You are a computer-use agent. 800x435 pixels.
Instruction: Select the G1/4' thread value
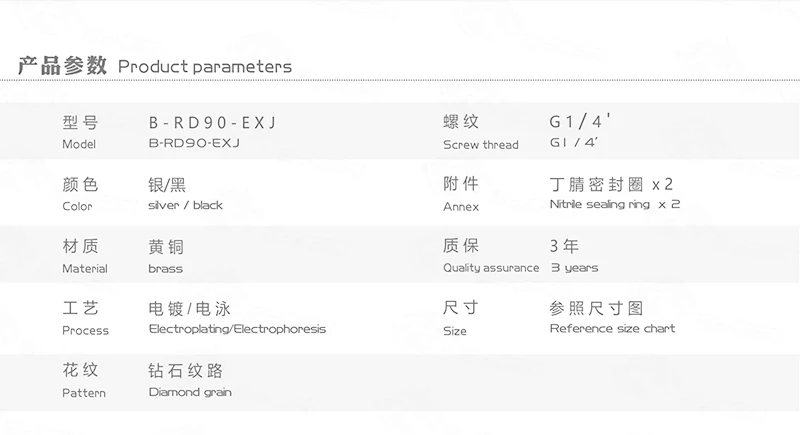point(573,143)
